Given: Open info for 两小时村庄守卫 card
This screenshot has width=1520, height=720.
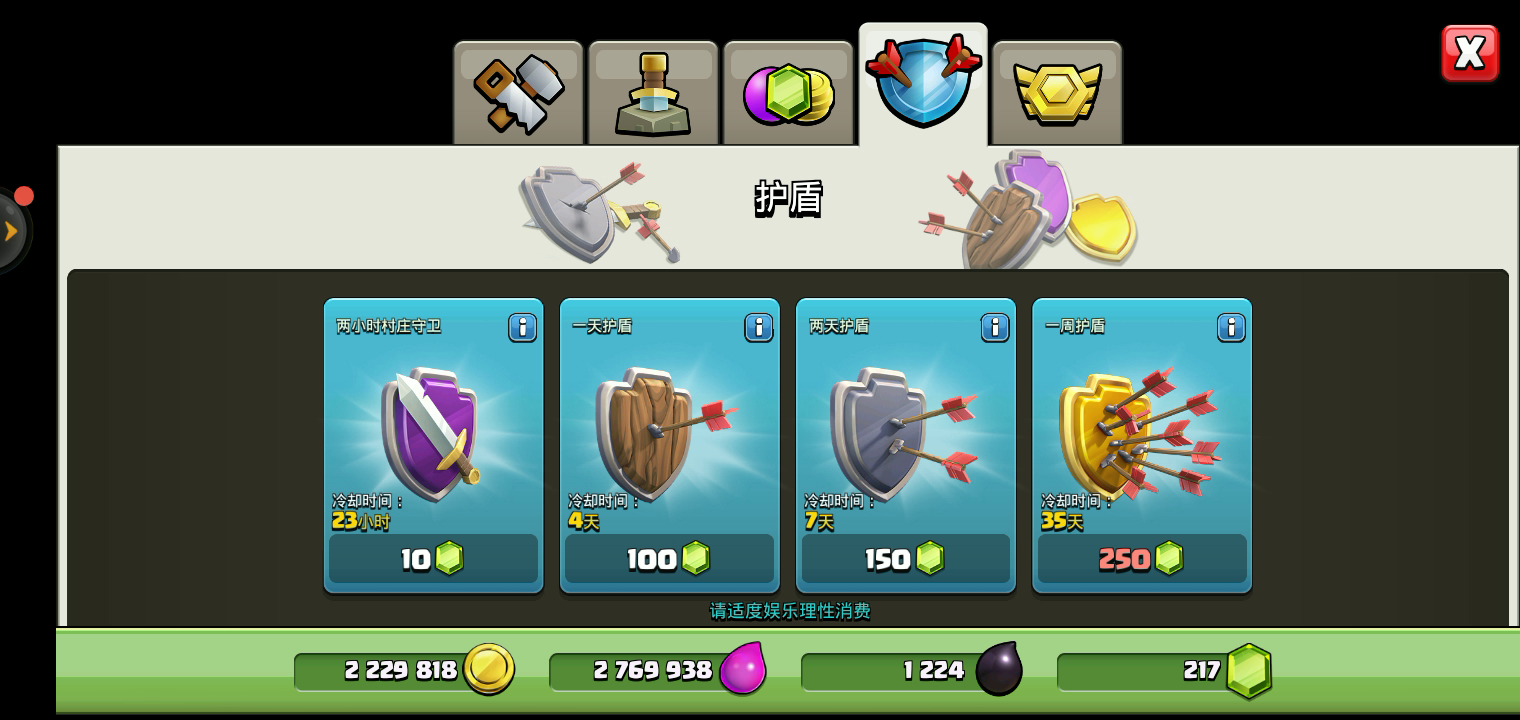Looking at the screenshot, I should (522, 327).
